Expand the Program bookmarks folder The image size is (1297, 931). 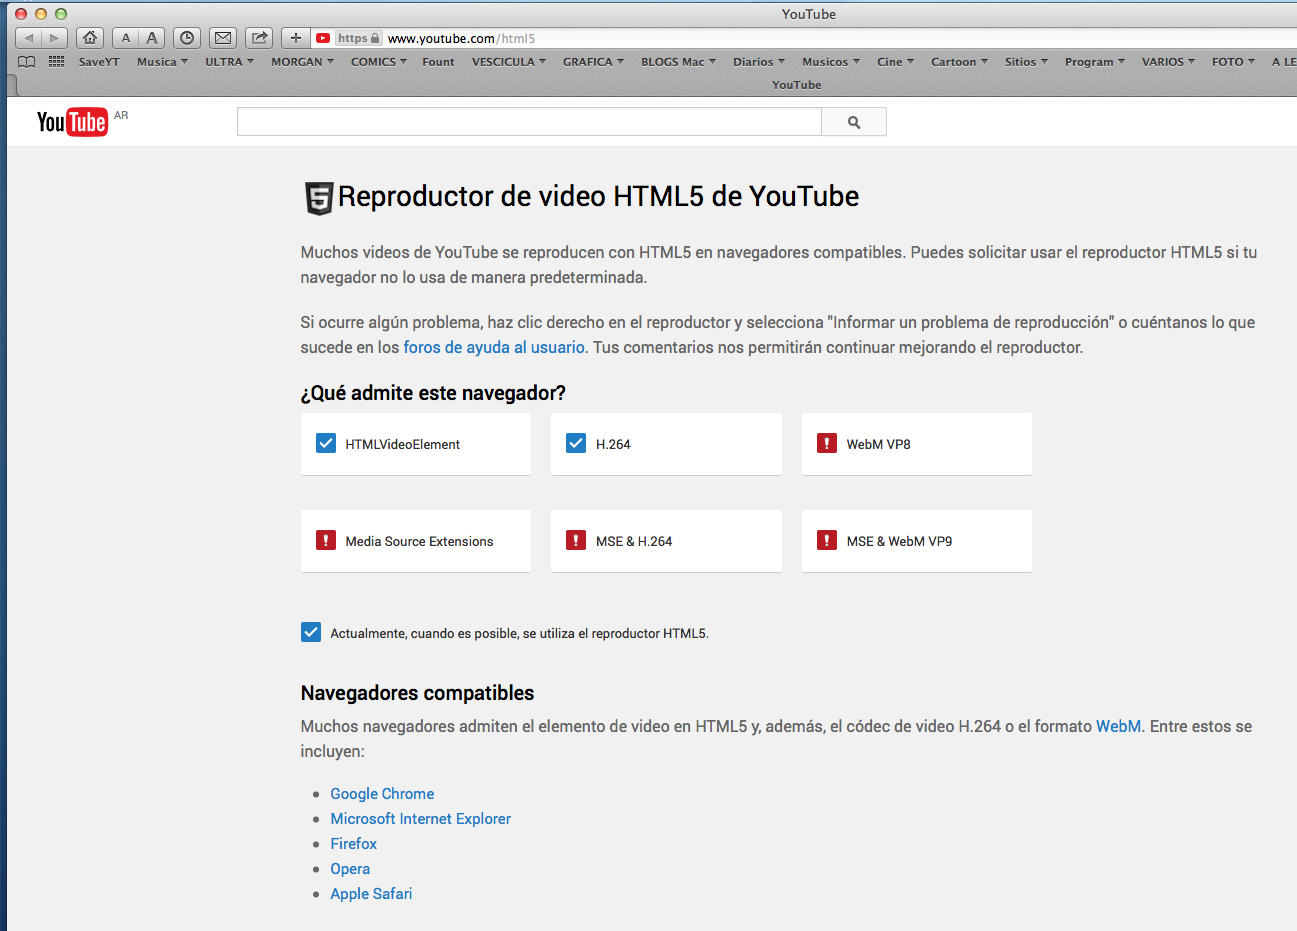tap(1094, 62)
